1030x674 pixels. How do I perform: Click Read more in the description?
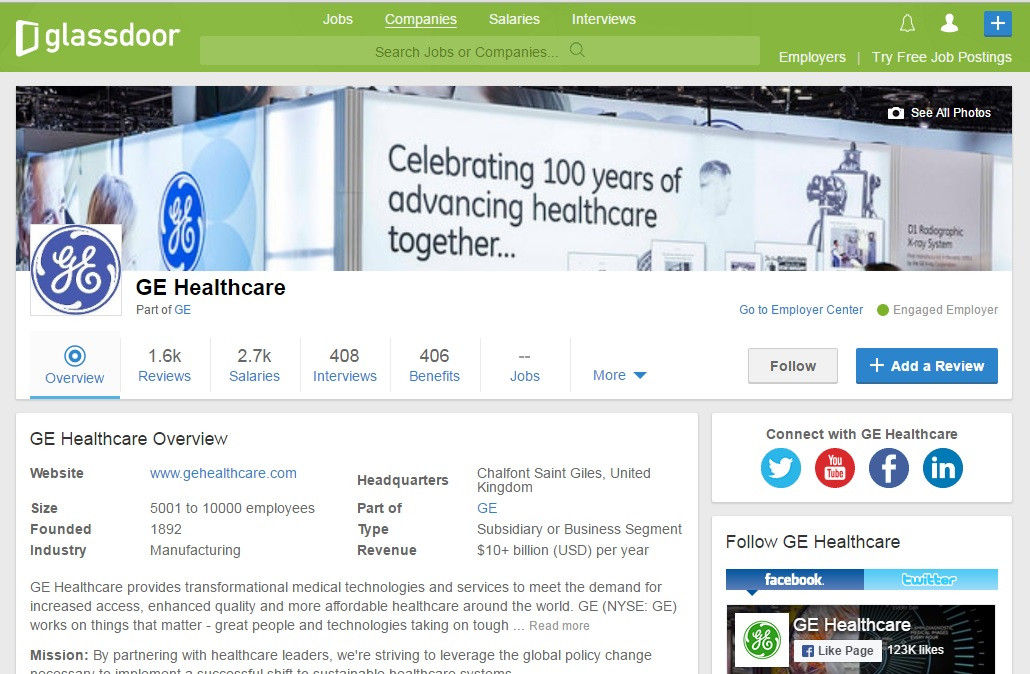559,625
